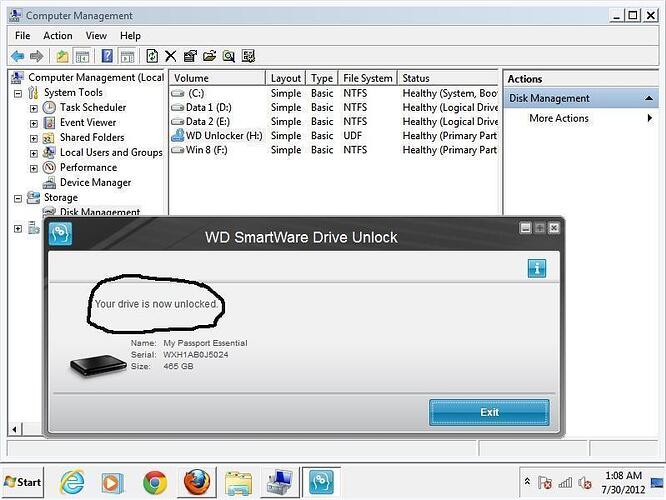This screenshot has width=666, height=500.
Task: Click the WD SmartWare logo icon in dialog title
Action: [x=60, y=234]
